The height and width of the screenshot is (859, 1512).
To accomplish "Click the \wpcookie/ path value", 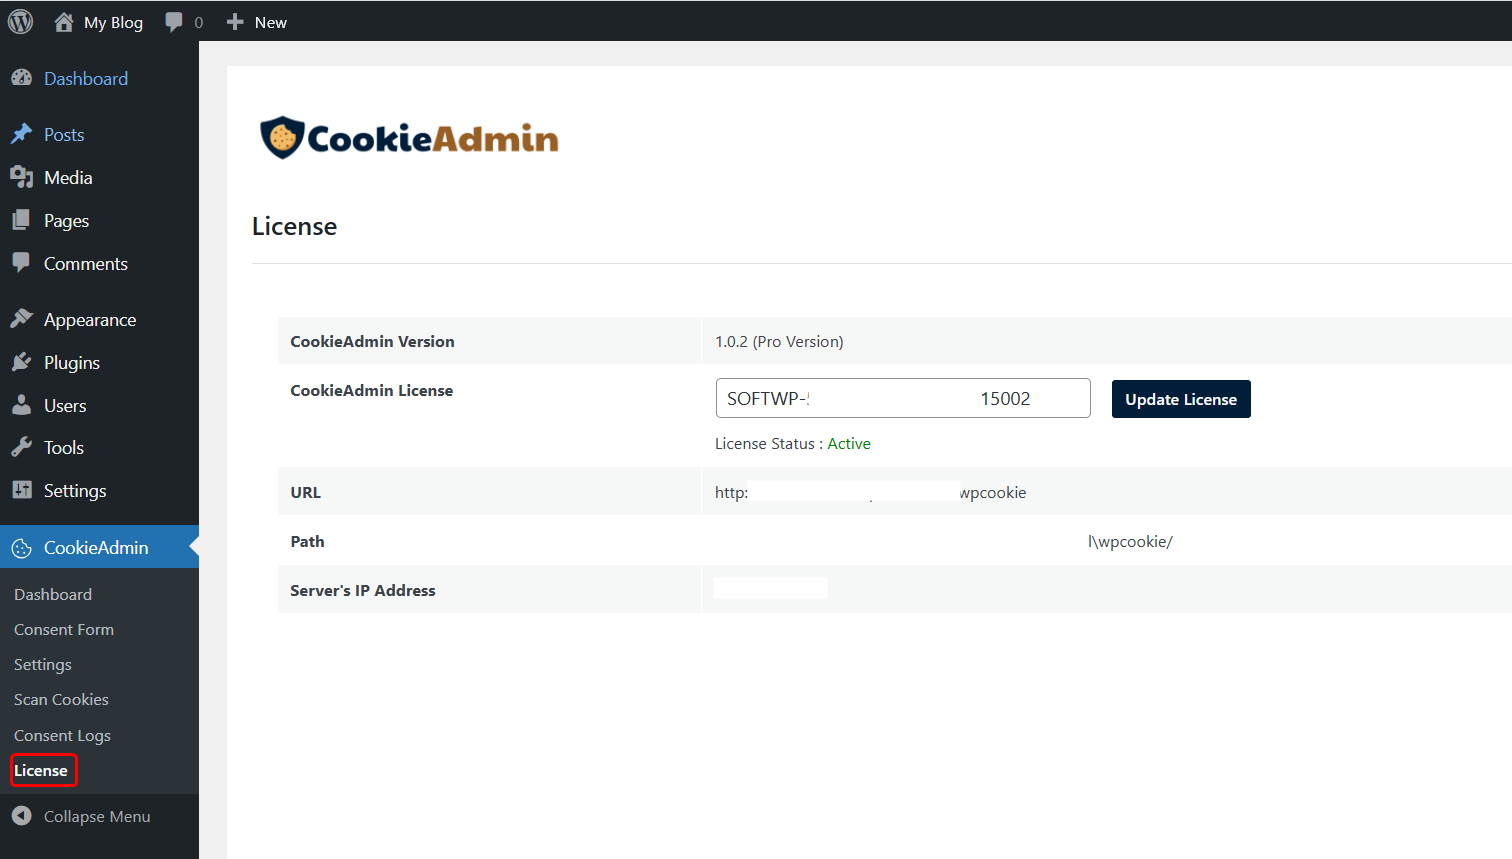I will 1130,541.
